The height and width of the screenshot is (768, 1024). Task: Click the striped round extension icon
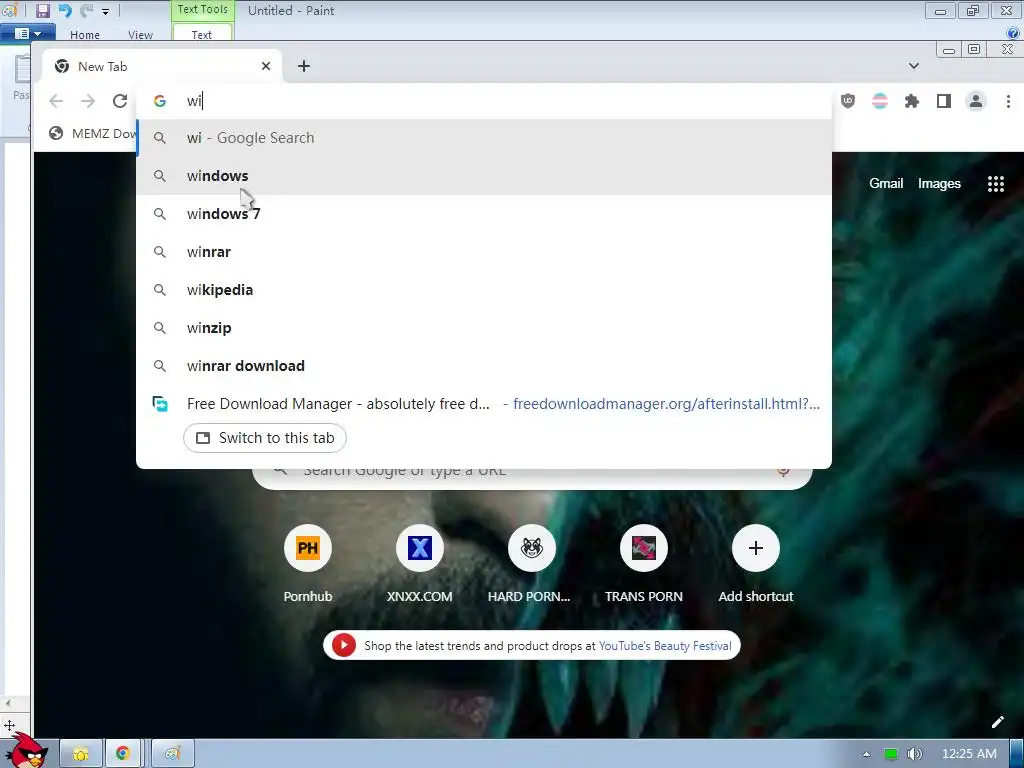point(880,101)
